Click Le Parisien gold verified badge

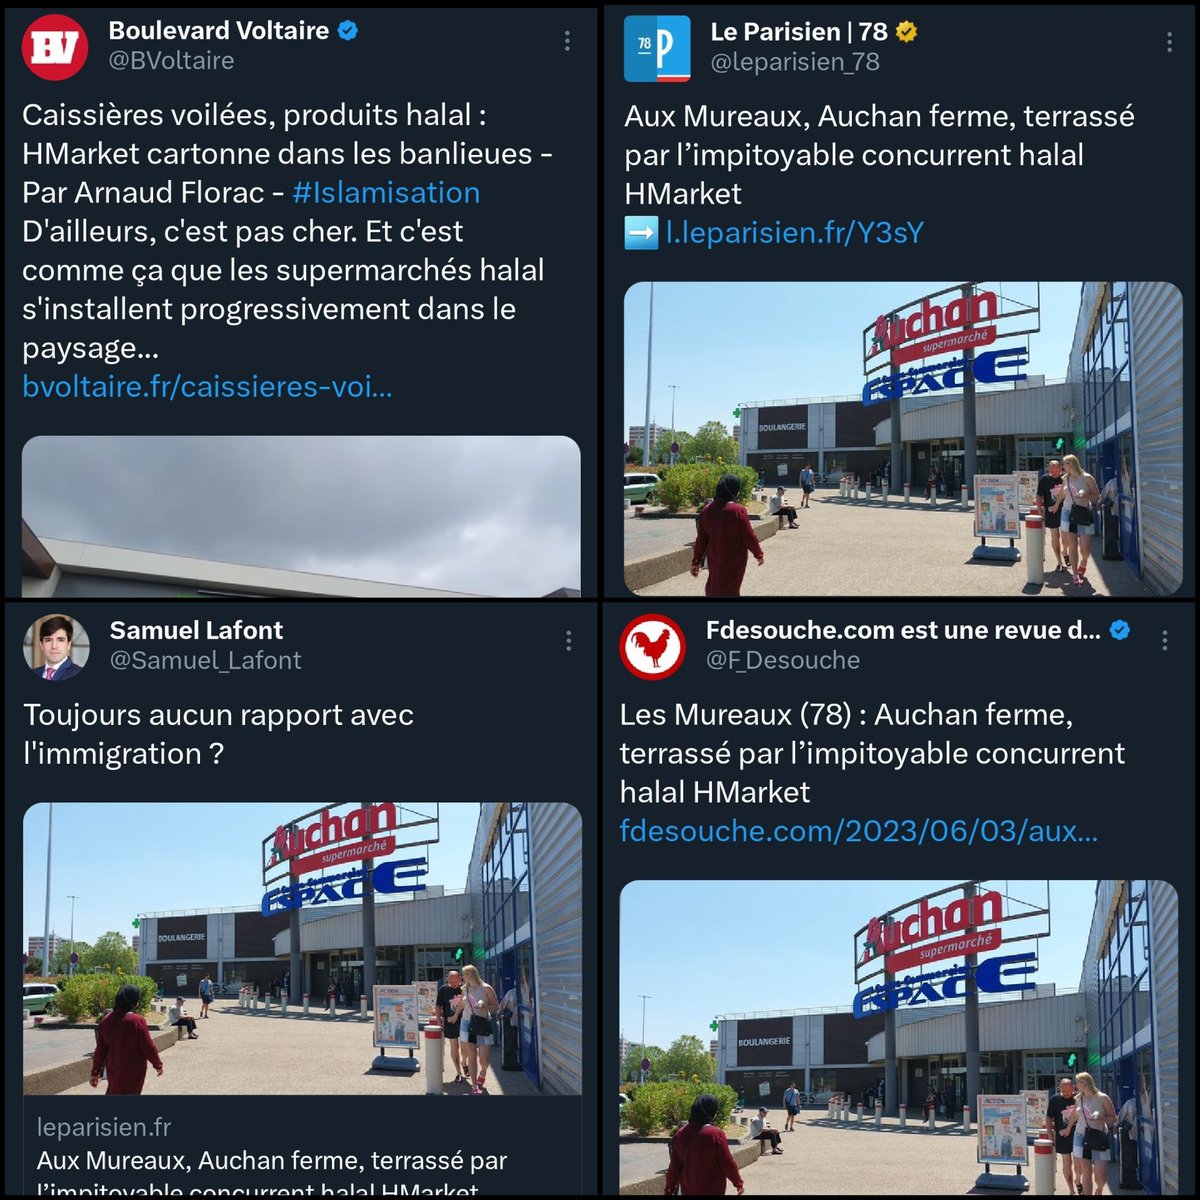pos(906,32)
